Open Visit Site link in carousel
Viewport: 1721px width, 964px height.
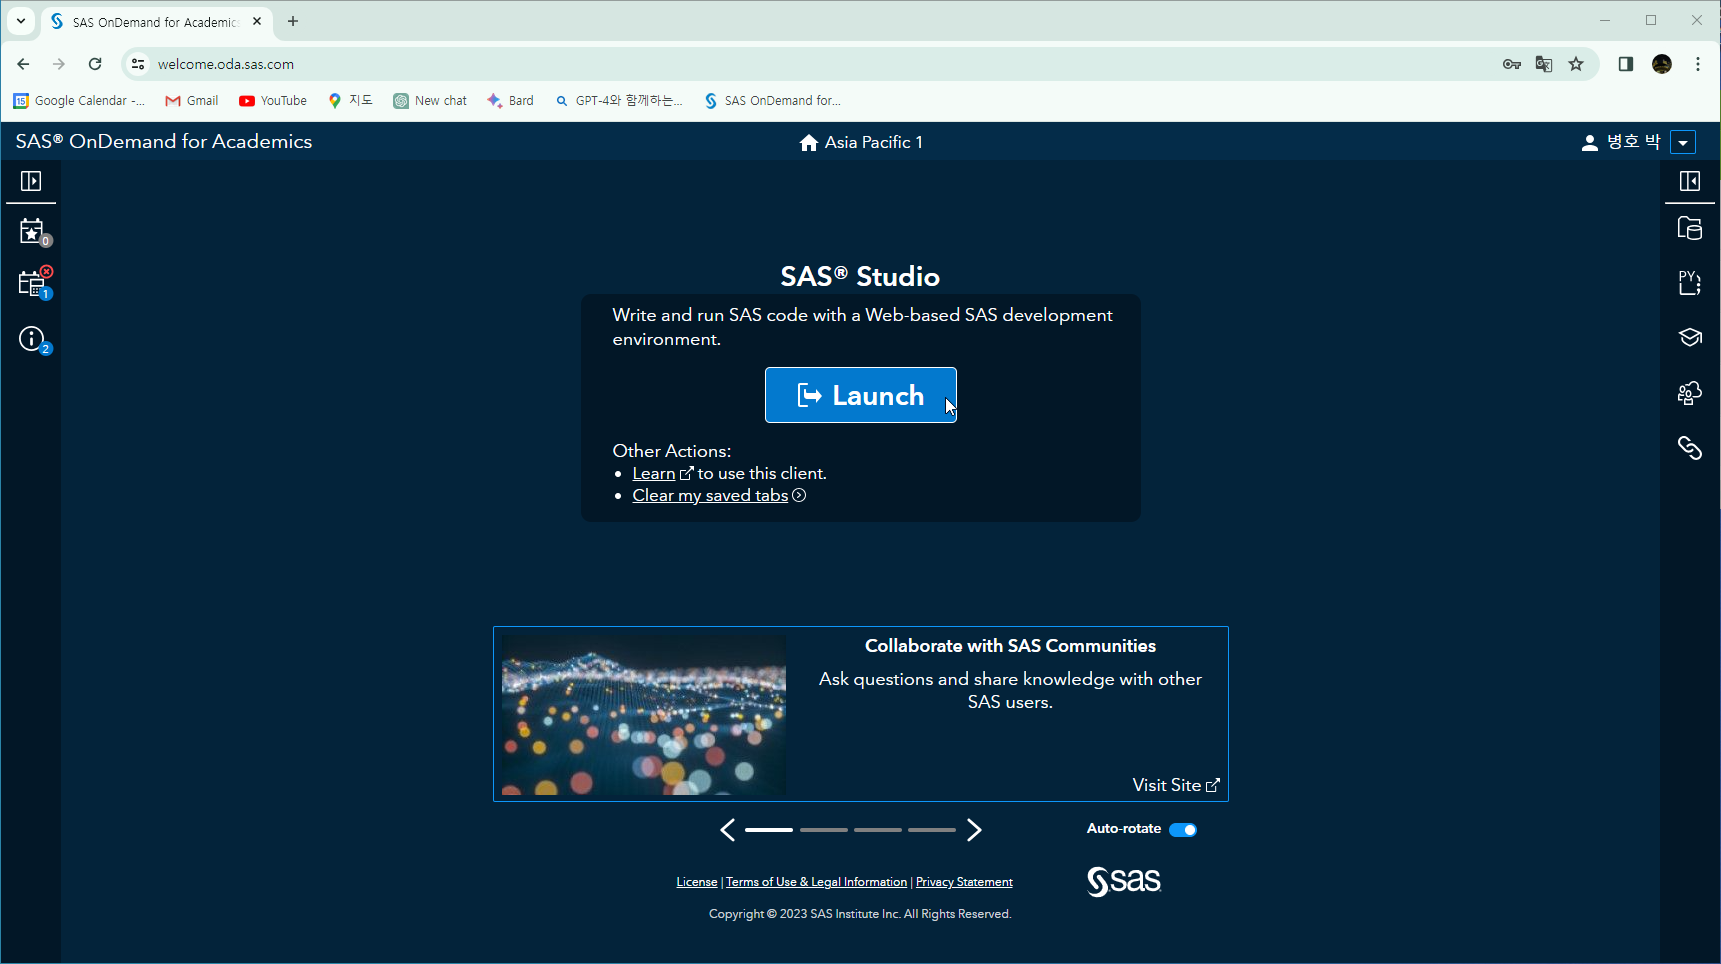click(x=1176, y=785)
